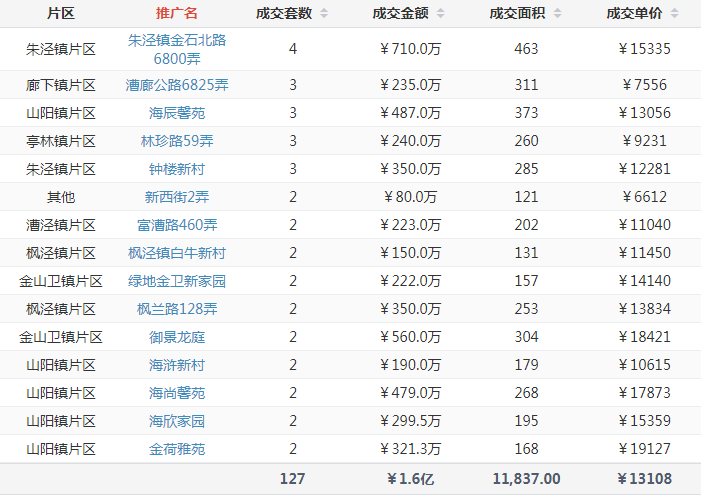Click the ¥190.0万 amount cell
Image resolution: width=701 pixels, height=495 pixels.
[410, 365]
